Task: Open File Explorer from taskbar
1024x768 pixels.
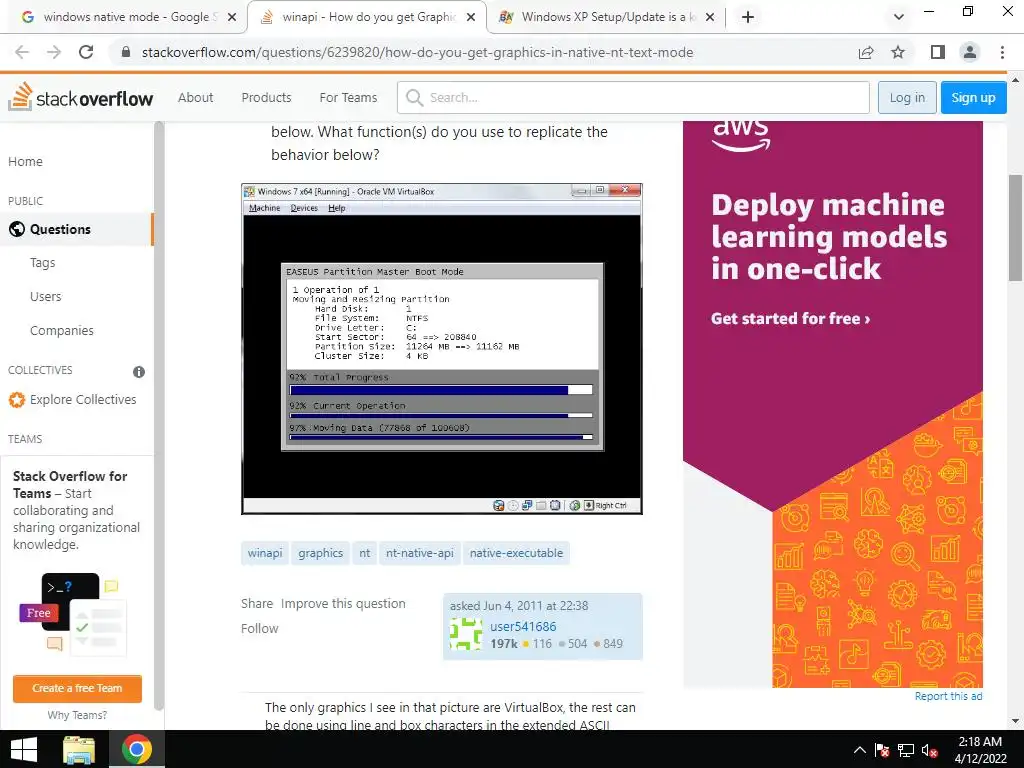Action: tap(79, 749)
